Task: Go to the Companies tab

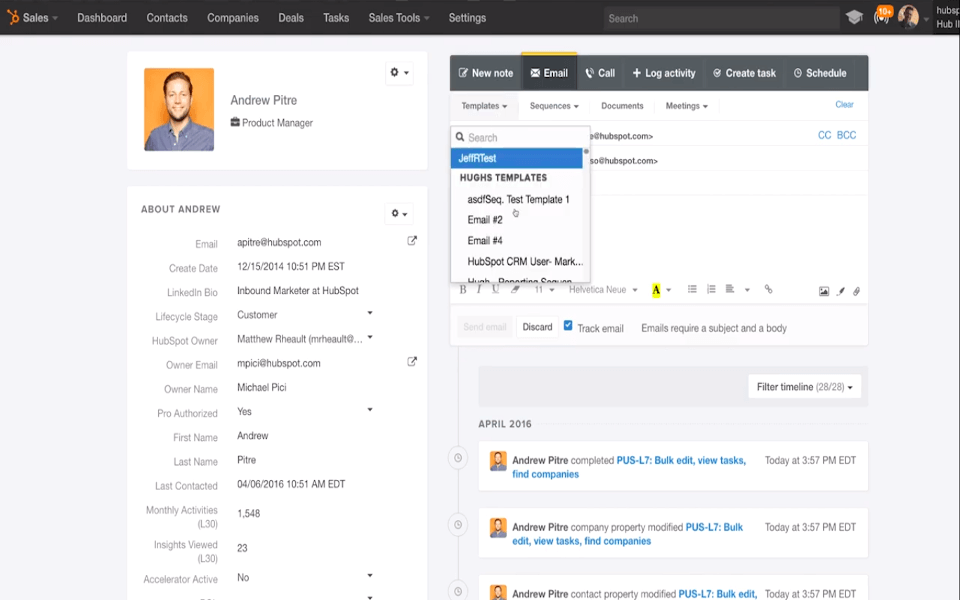Action: point(233,18)
